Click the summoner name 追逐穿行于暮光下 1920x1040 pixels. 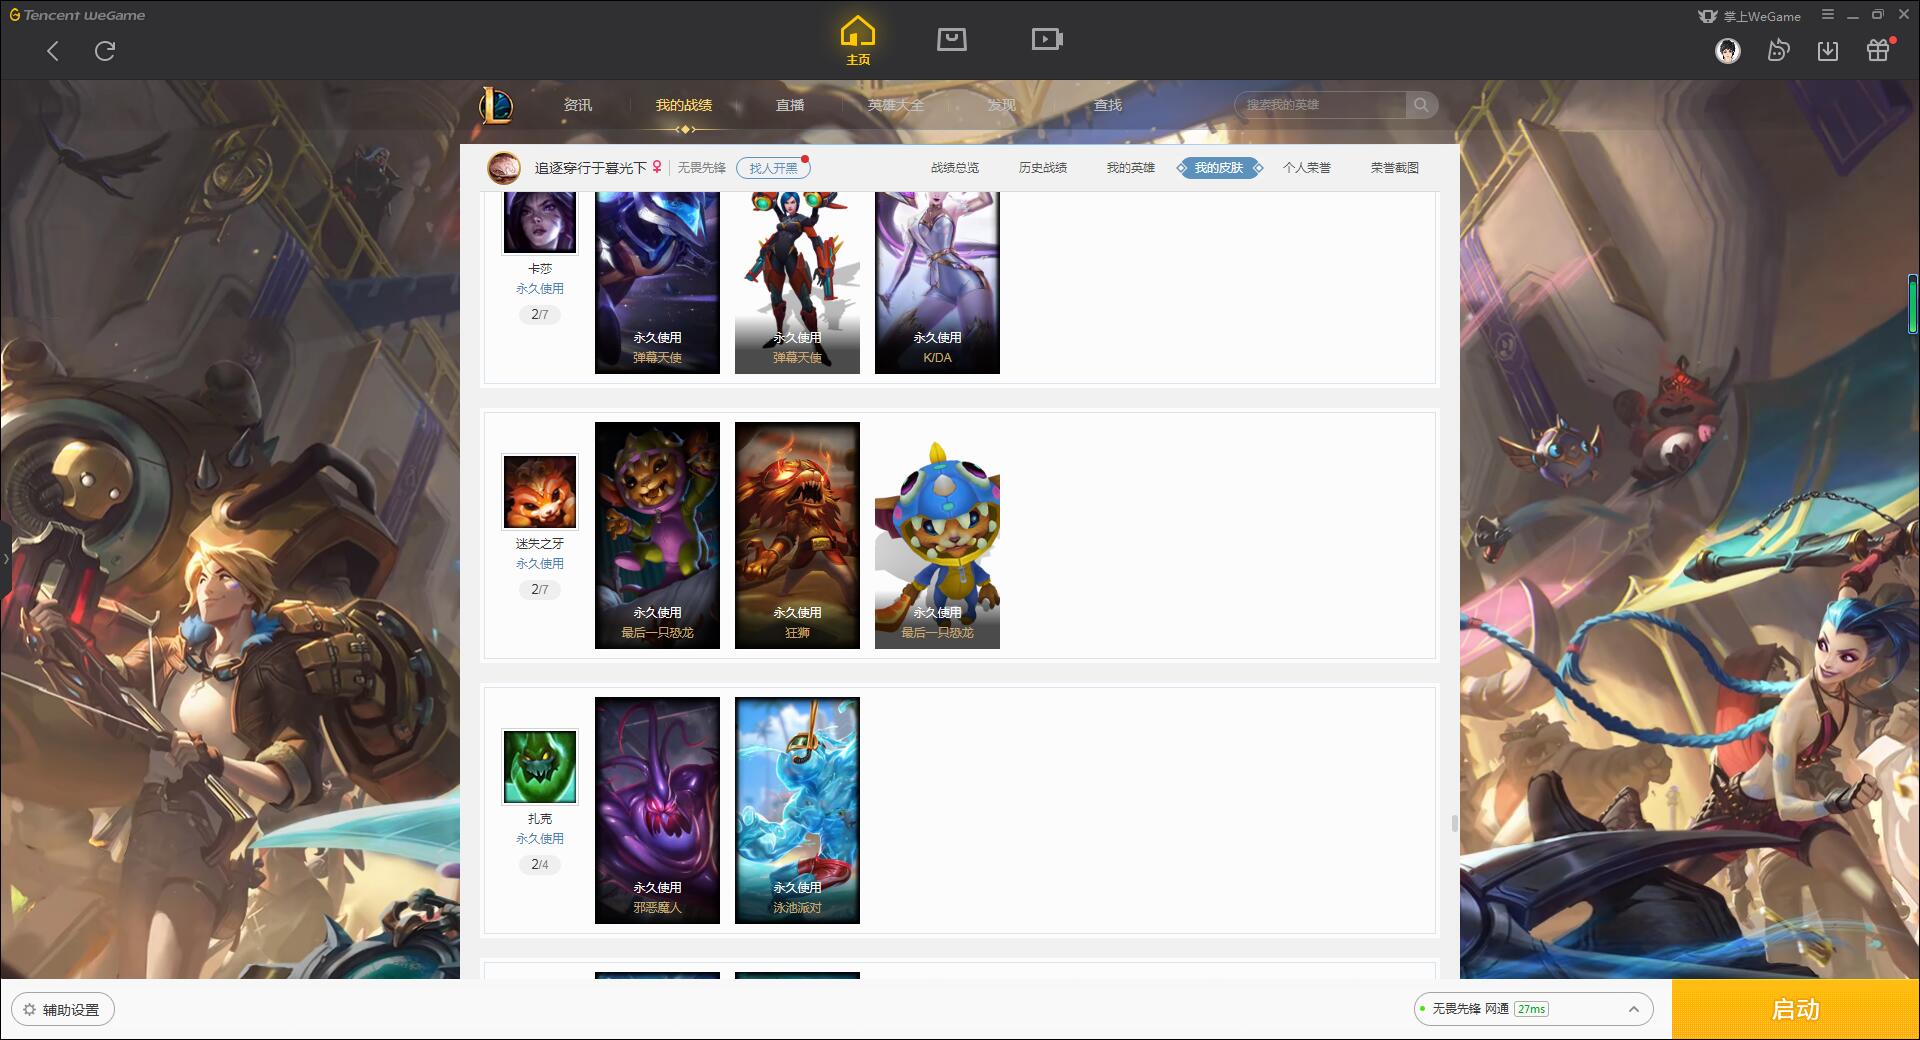[590, 168]
